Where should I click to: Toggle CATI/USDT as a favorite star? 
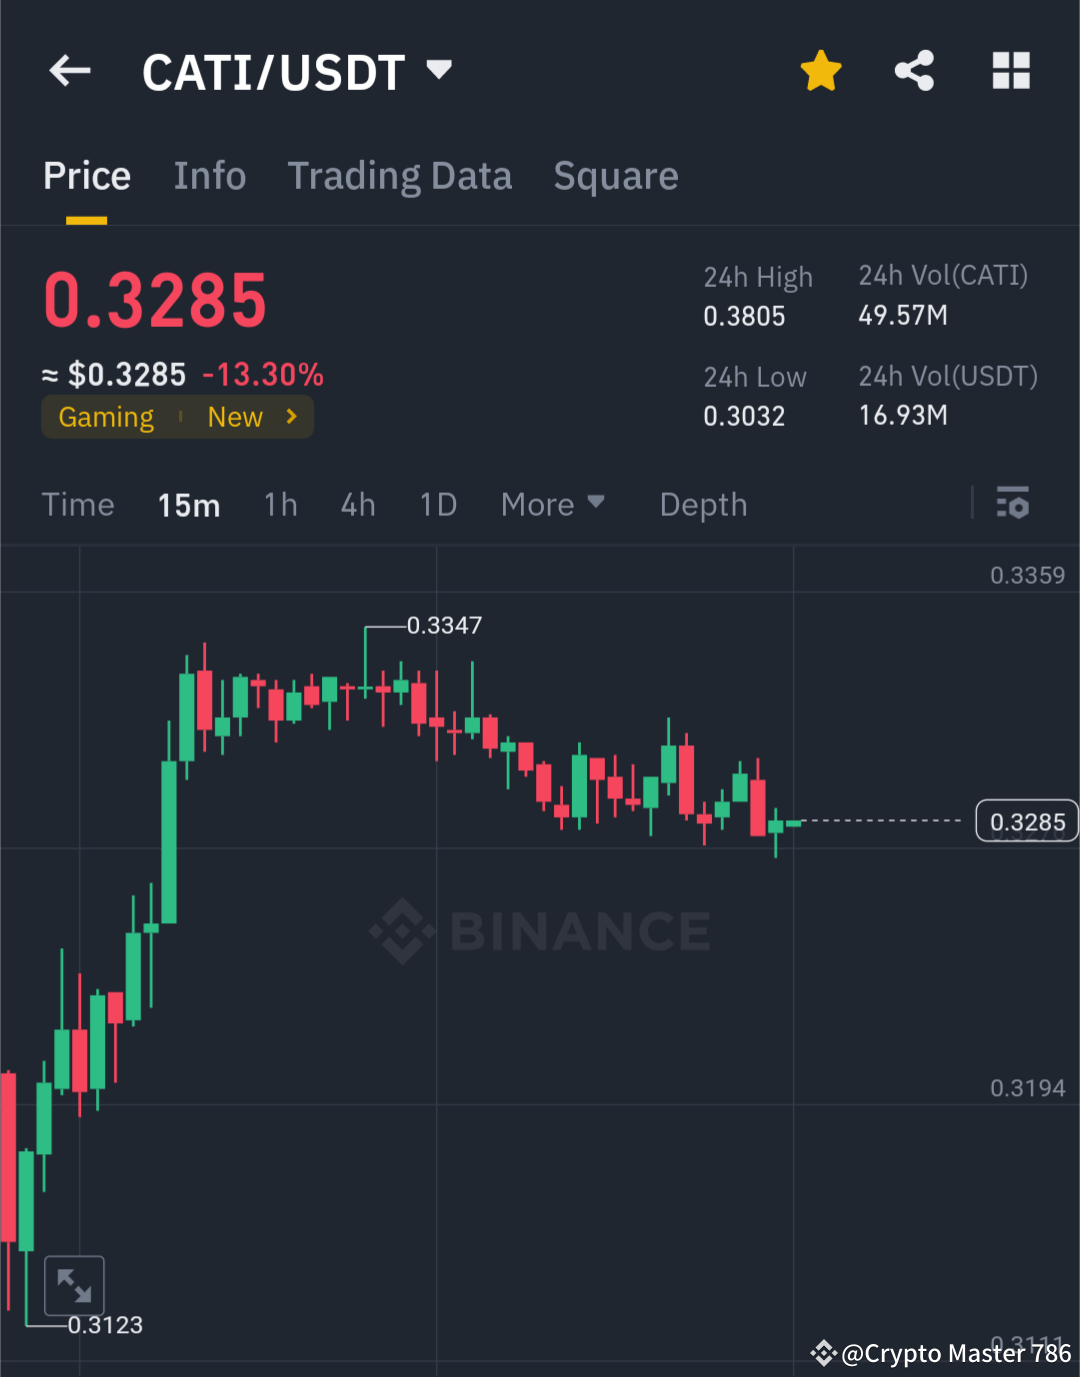820,70
